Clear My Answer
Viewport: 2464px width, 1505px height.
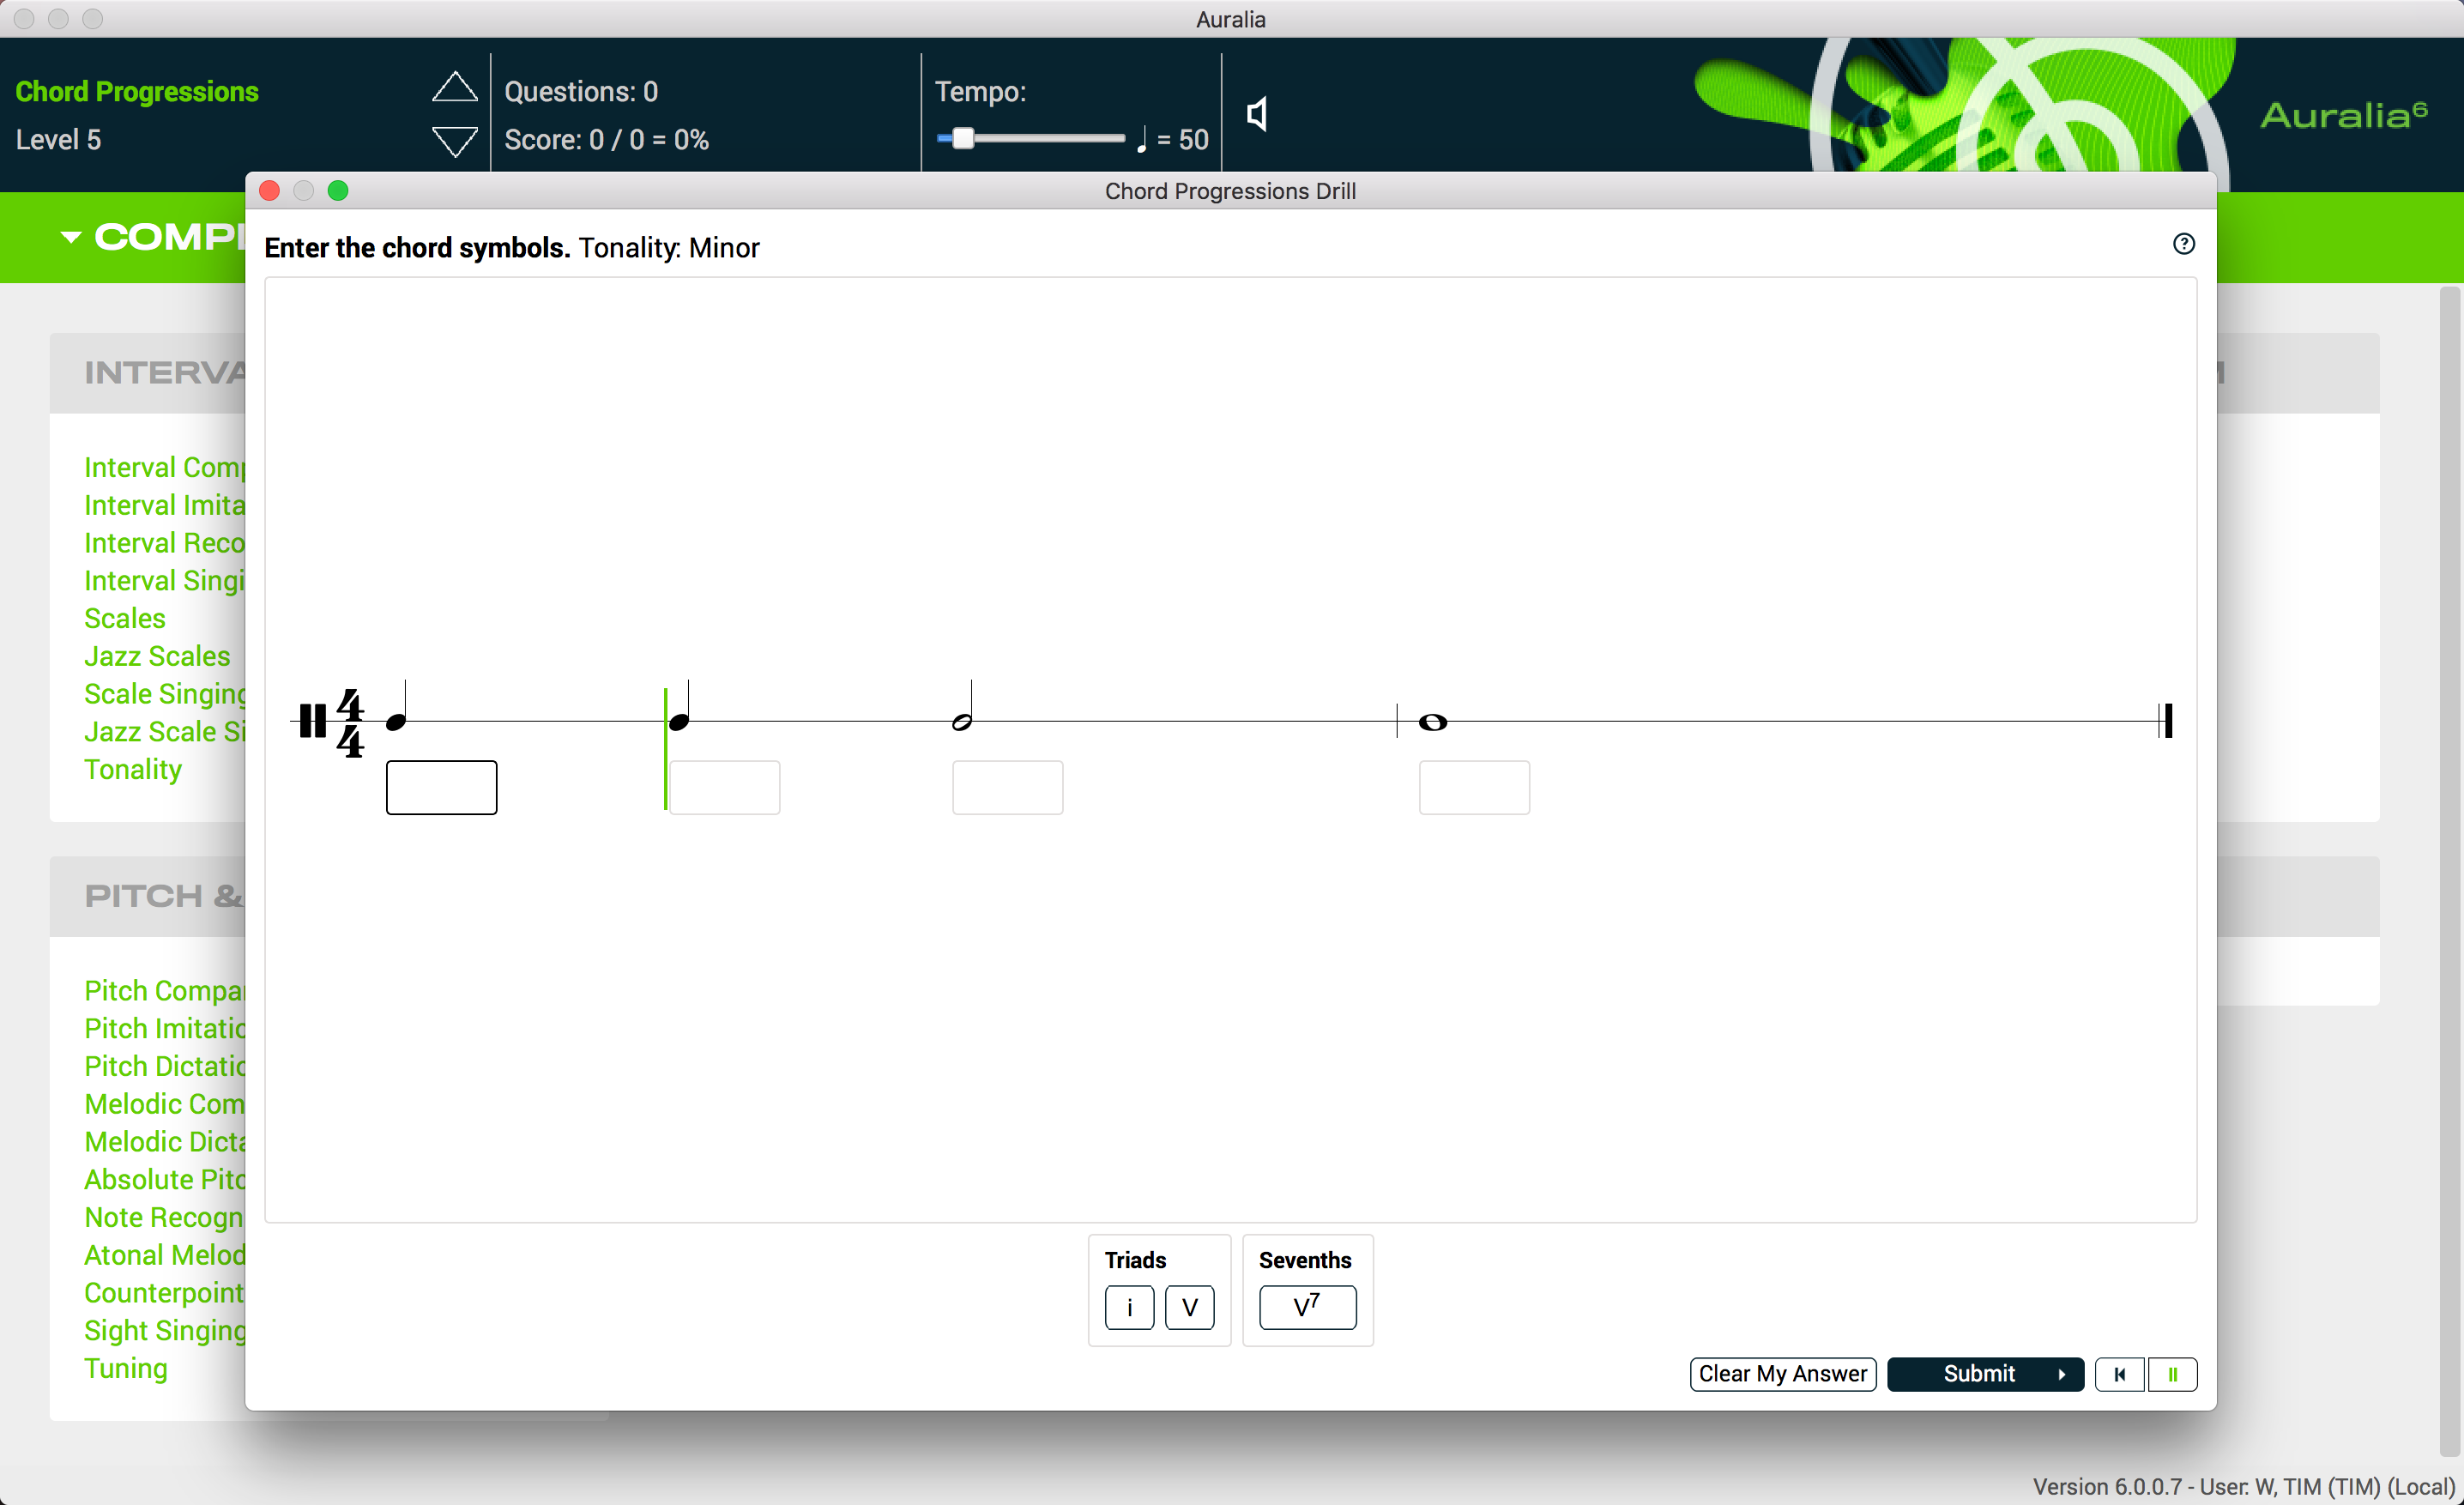click(x=1782, y=1374)
